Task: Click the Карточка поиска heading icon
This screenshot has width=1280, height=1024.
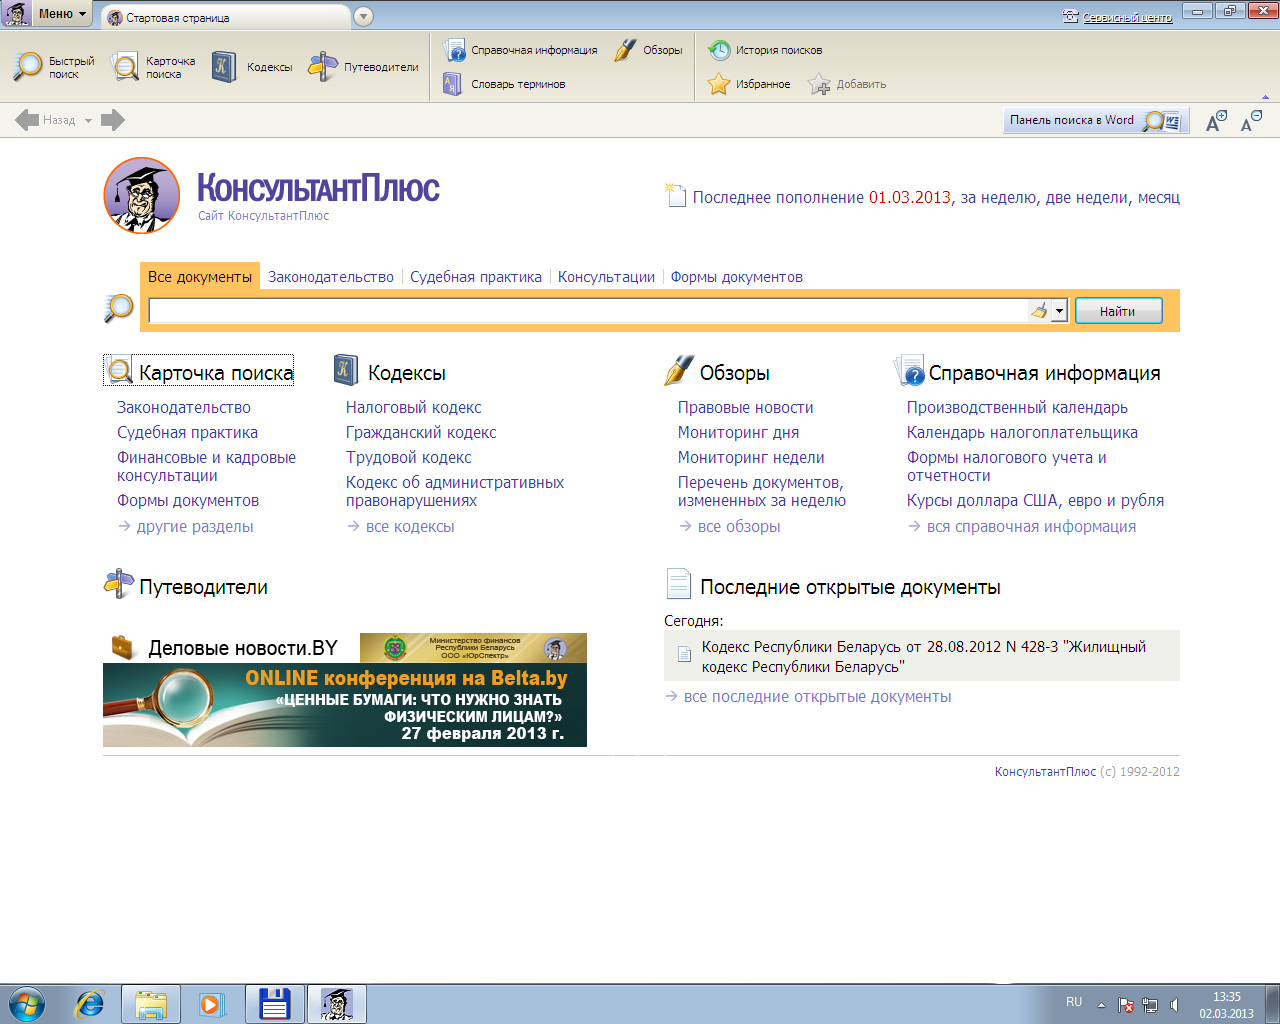Action: tap(120, 371)
